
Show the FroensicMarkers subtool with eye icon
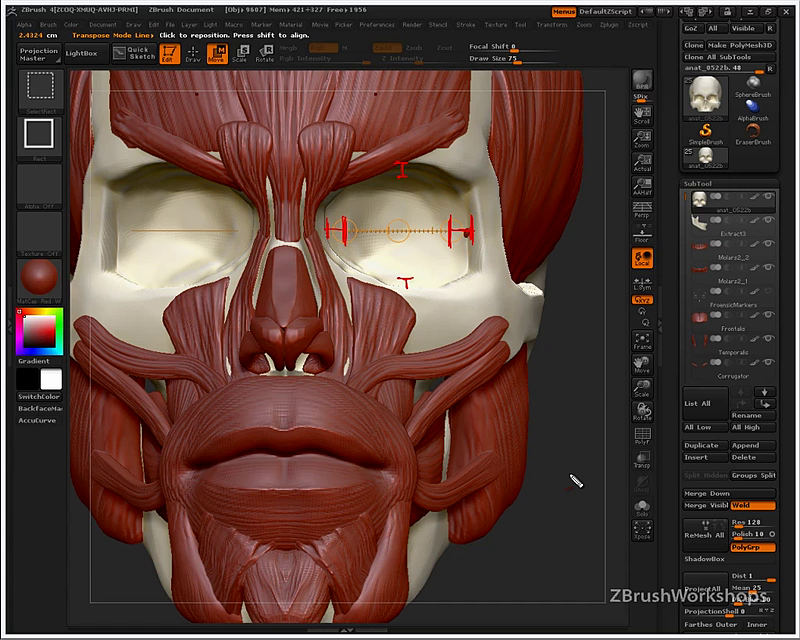[768, 291]
